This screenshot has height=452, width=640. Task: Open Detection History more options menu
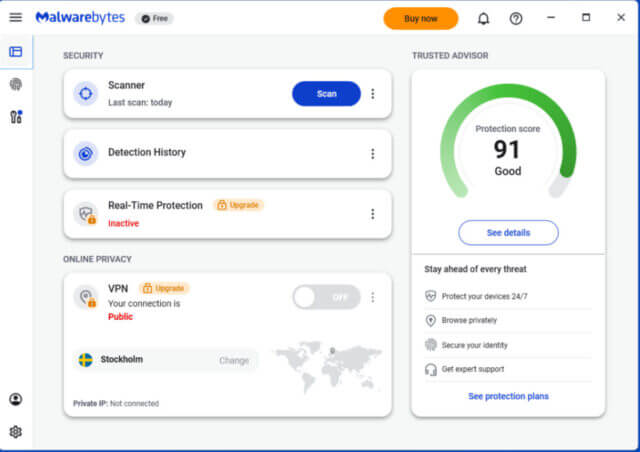(373, 154)
